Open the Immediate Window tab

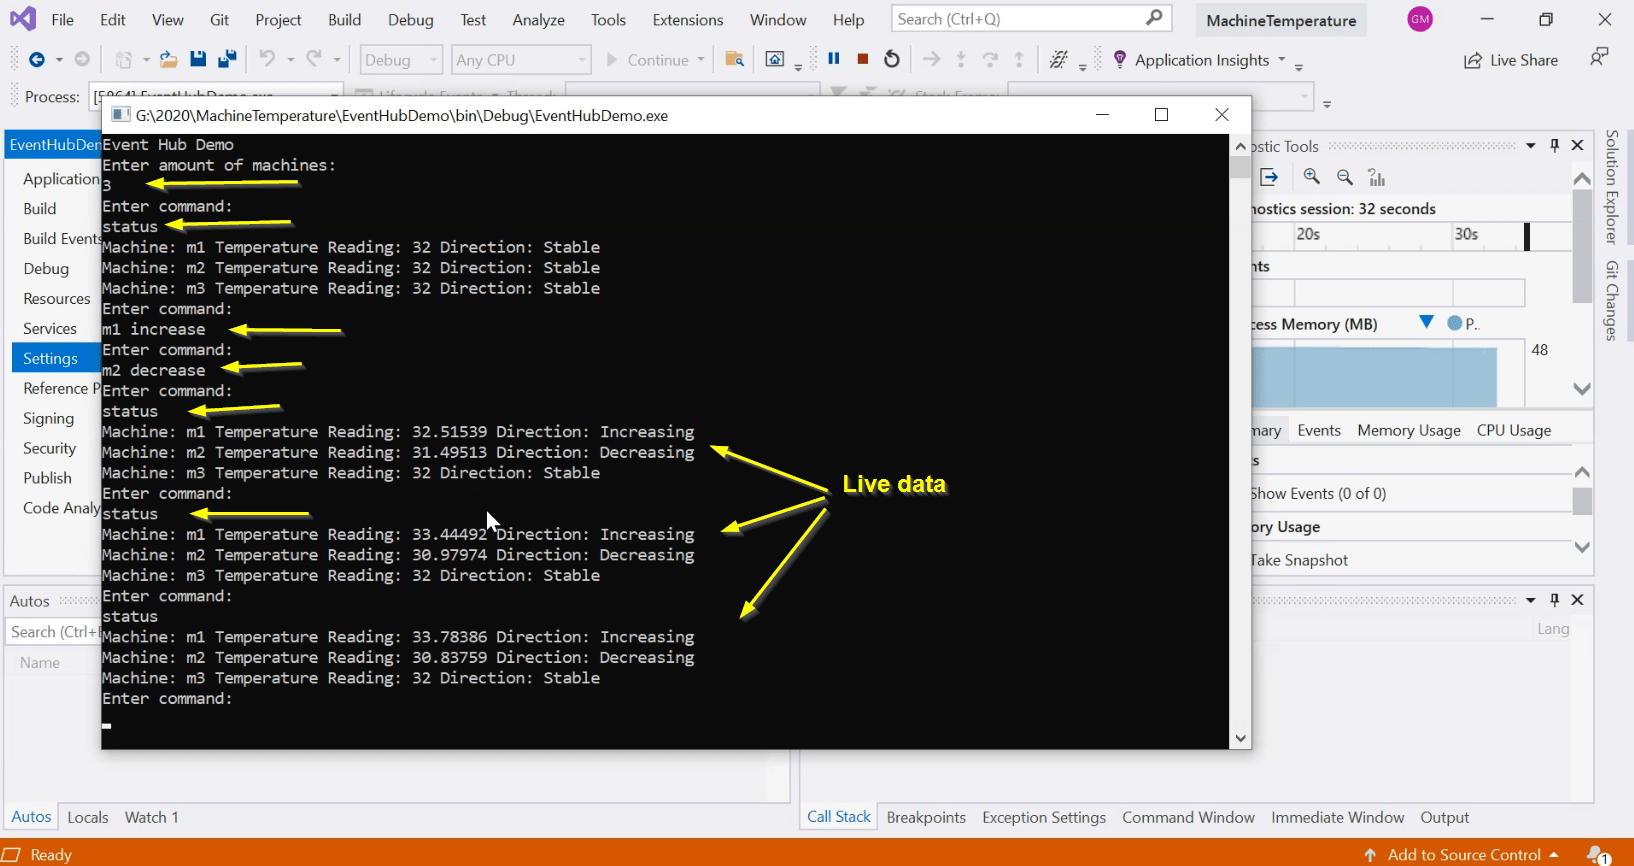point(1337,817)
